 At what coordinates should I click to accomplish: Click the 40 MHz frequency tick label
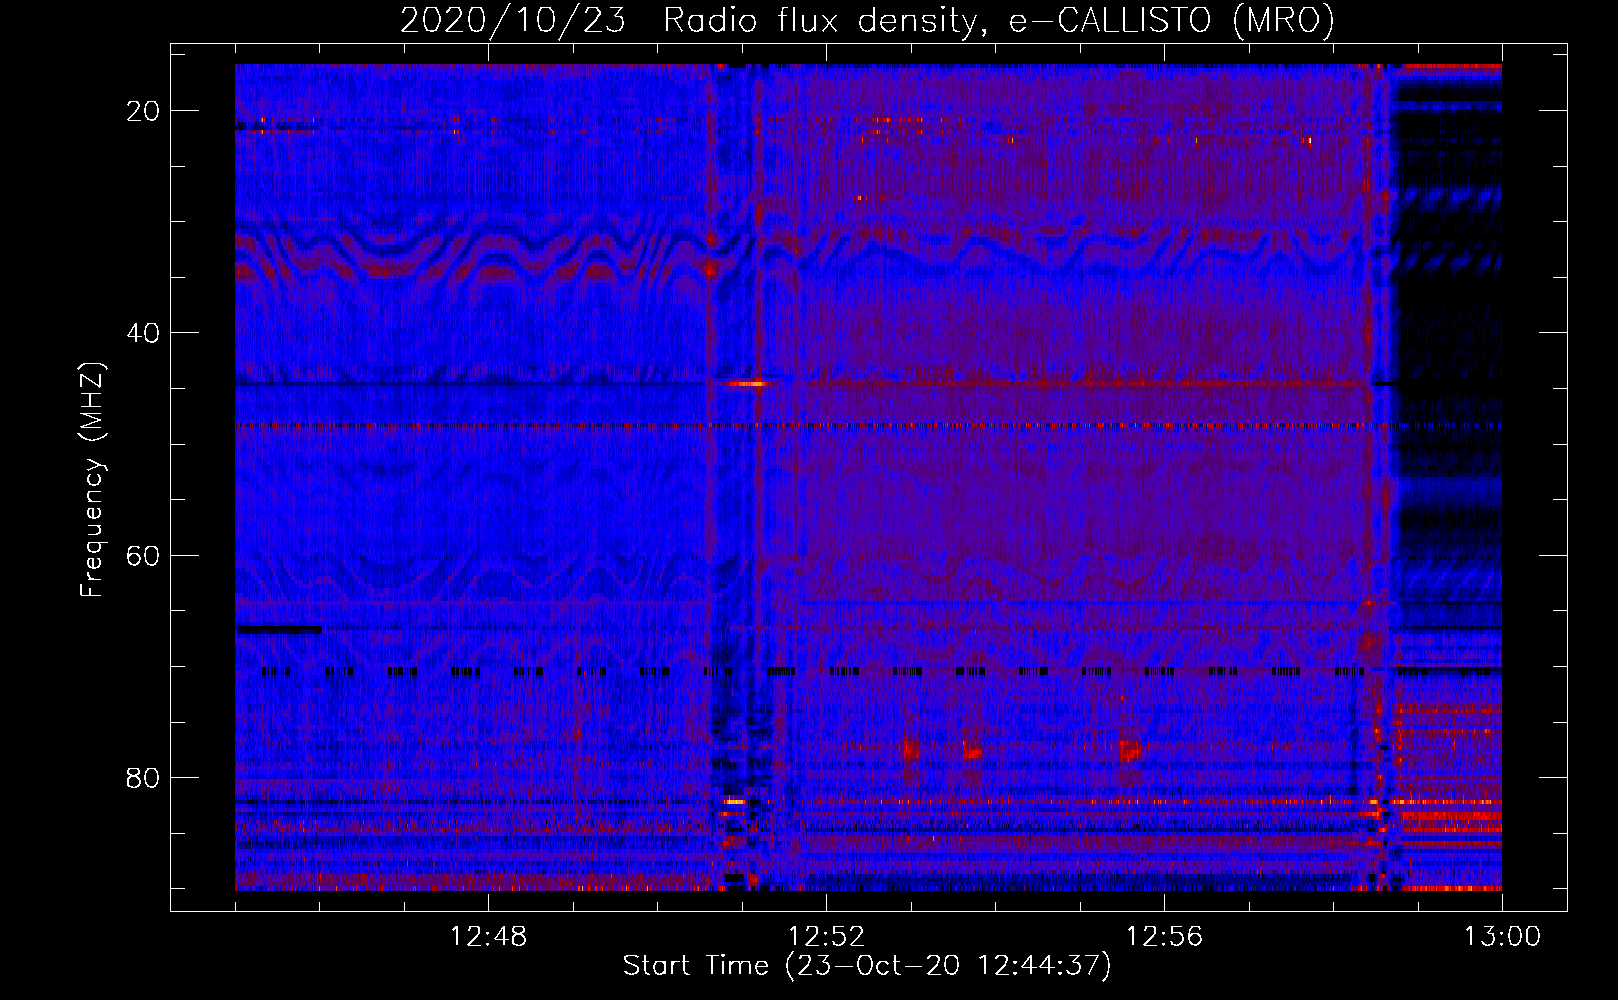coord(144,333)
